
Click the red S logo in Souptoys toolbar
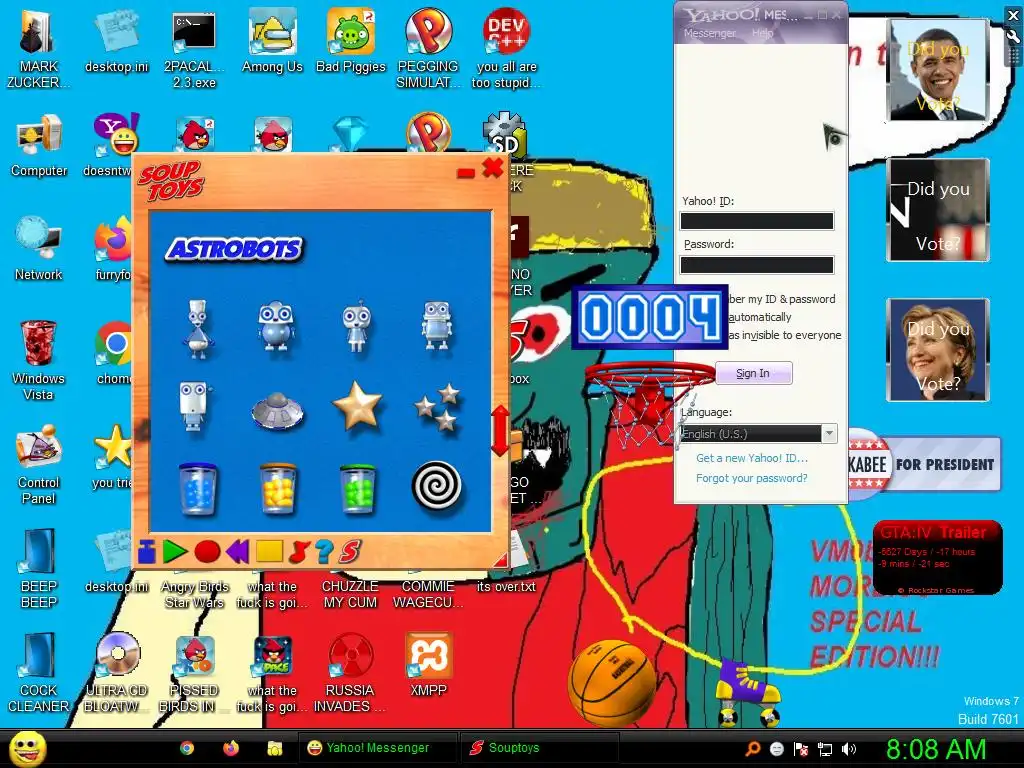(x=350, y=552)
